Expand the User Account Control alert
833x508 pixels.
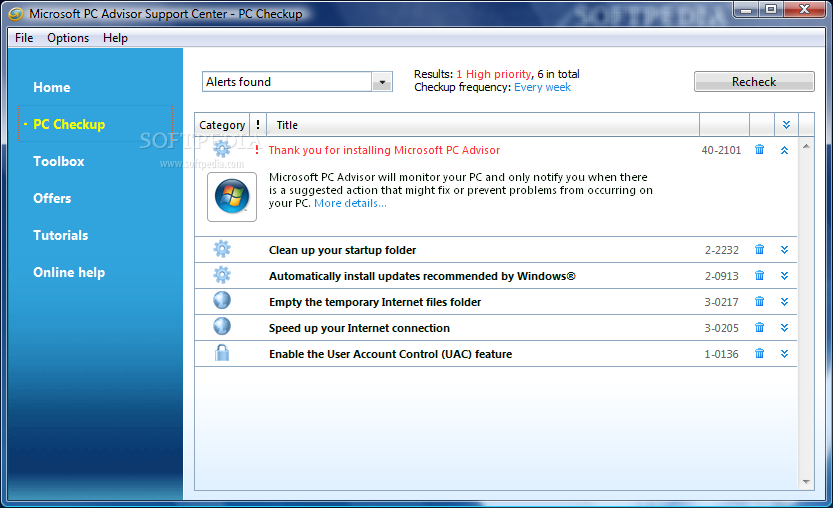coord(785,354)
